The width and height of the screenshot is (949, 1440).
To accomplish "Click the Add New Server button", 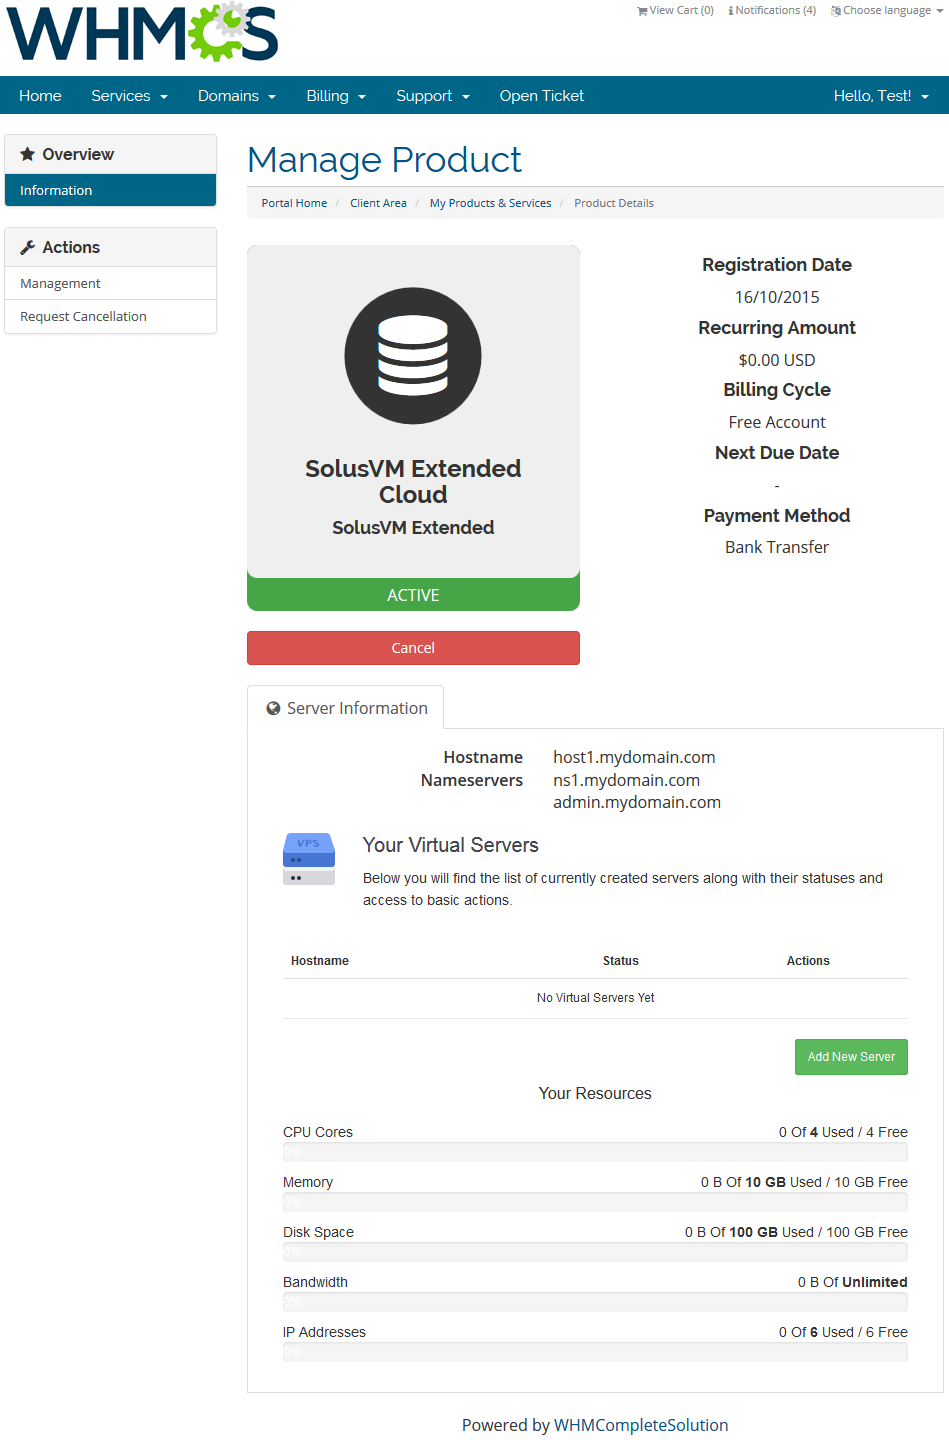I will pos(851,1057).
